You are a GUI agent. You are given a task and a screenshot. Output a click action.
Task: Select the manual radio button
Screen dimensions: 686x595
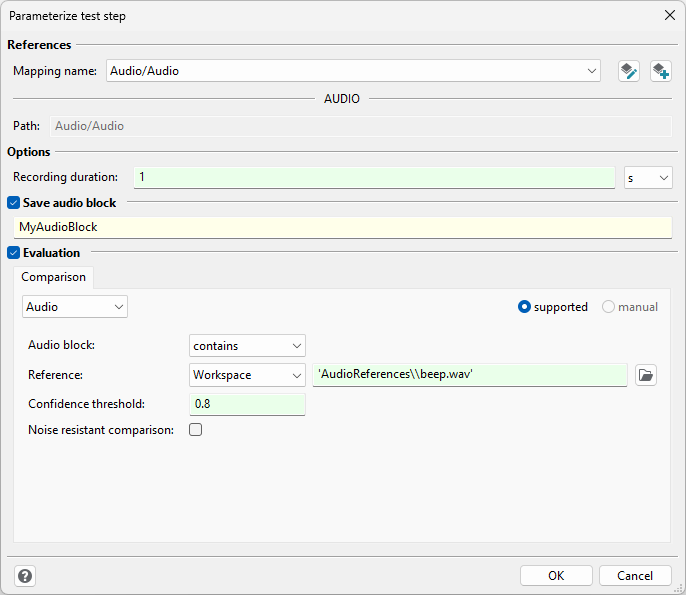click(608, 307)
